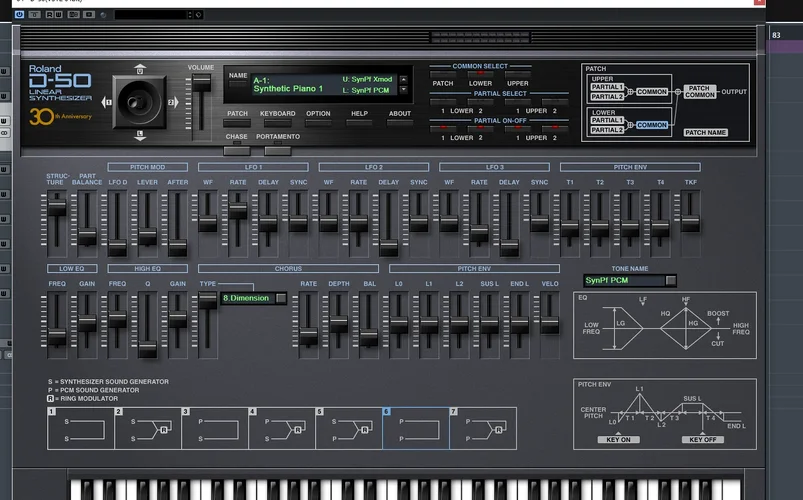Screen dimensions: 803x500
Task: Open the KEYBOARD menu button
Action: click(x=278, y=123)
